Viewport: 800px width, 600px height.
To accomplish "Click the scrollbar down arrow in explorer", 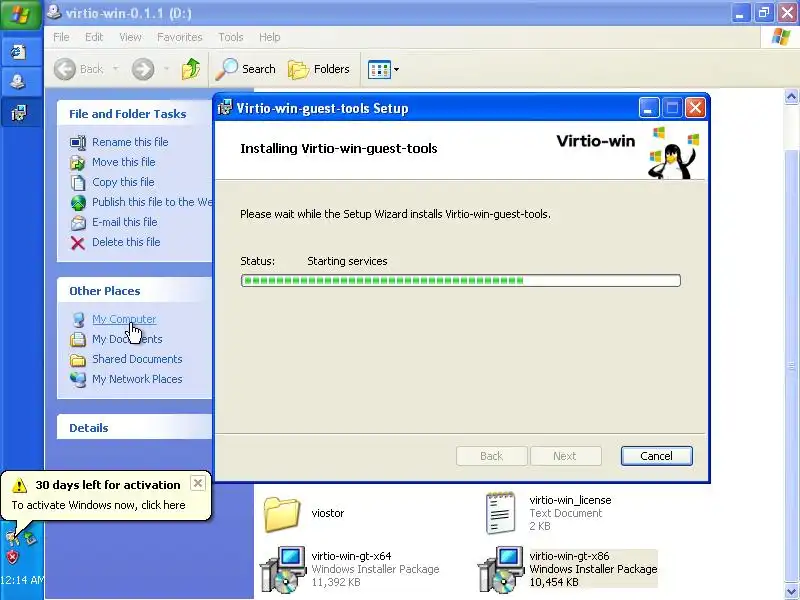I will [791, 591].
